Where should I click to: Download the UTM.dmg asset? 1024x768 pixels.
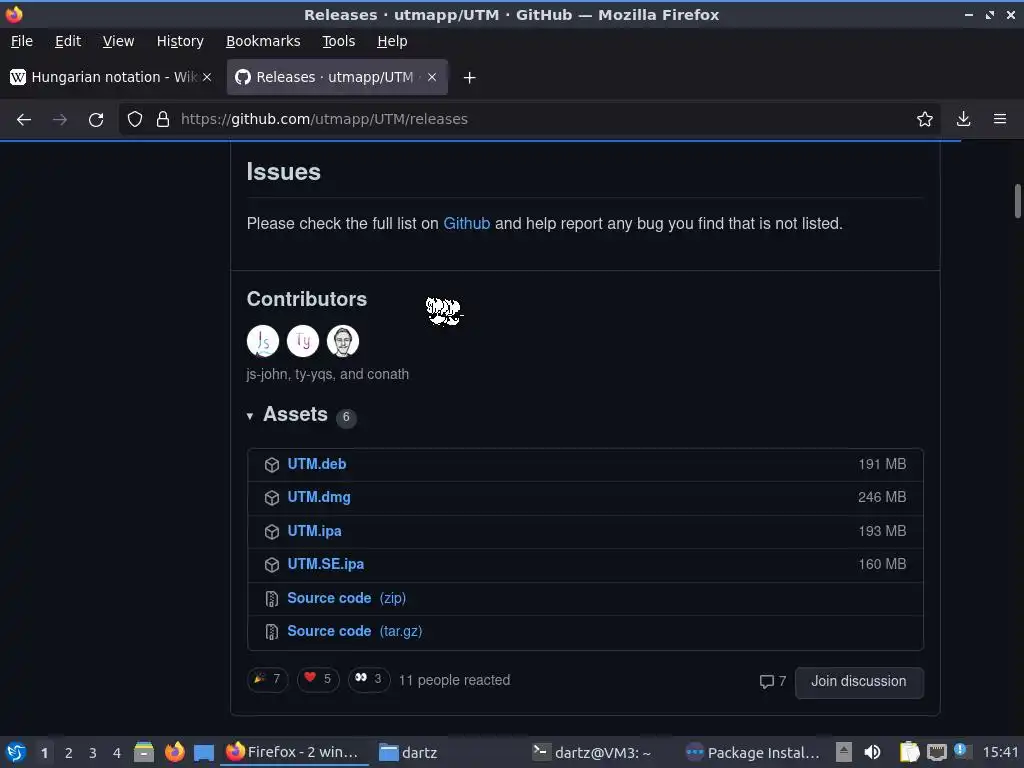tap(319, 498)
